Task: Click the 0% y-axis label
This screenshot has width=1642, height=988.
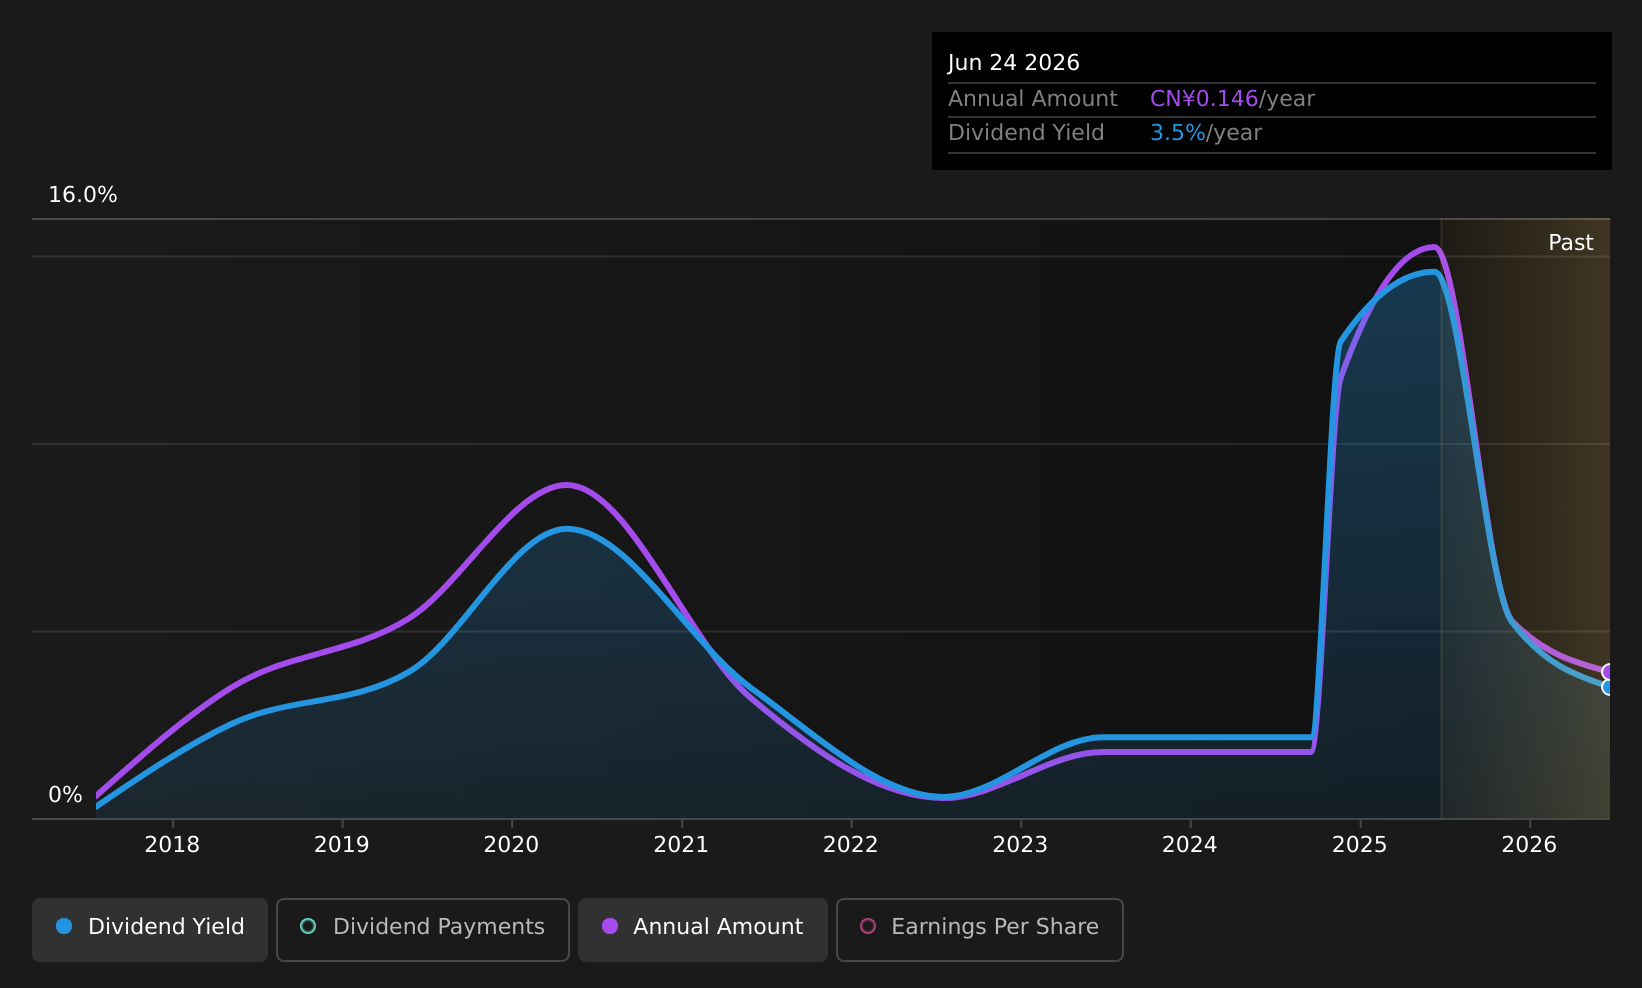Action: tap(65, 795)
